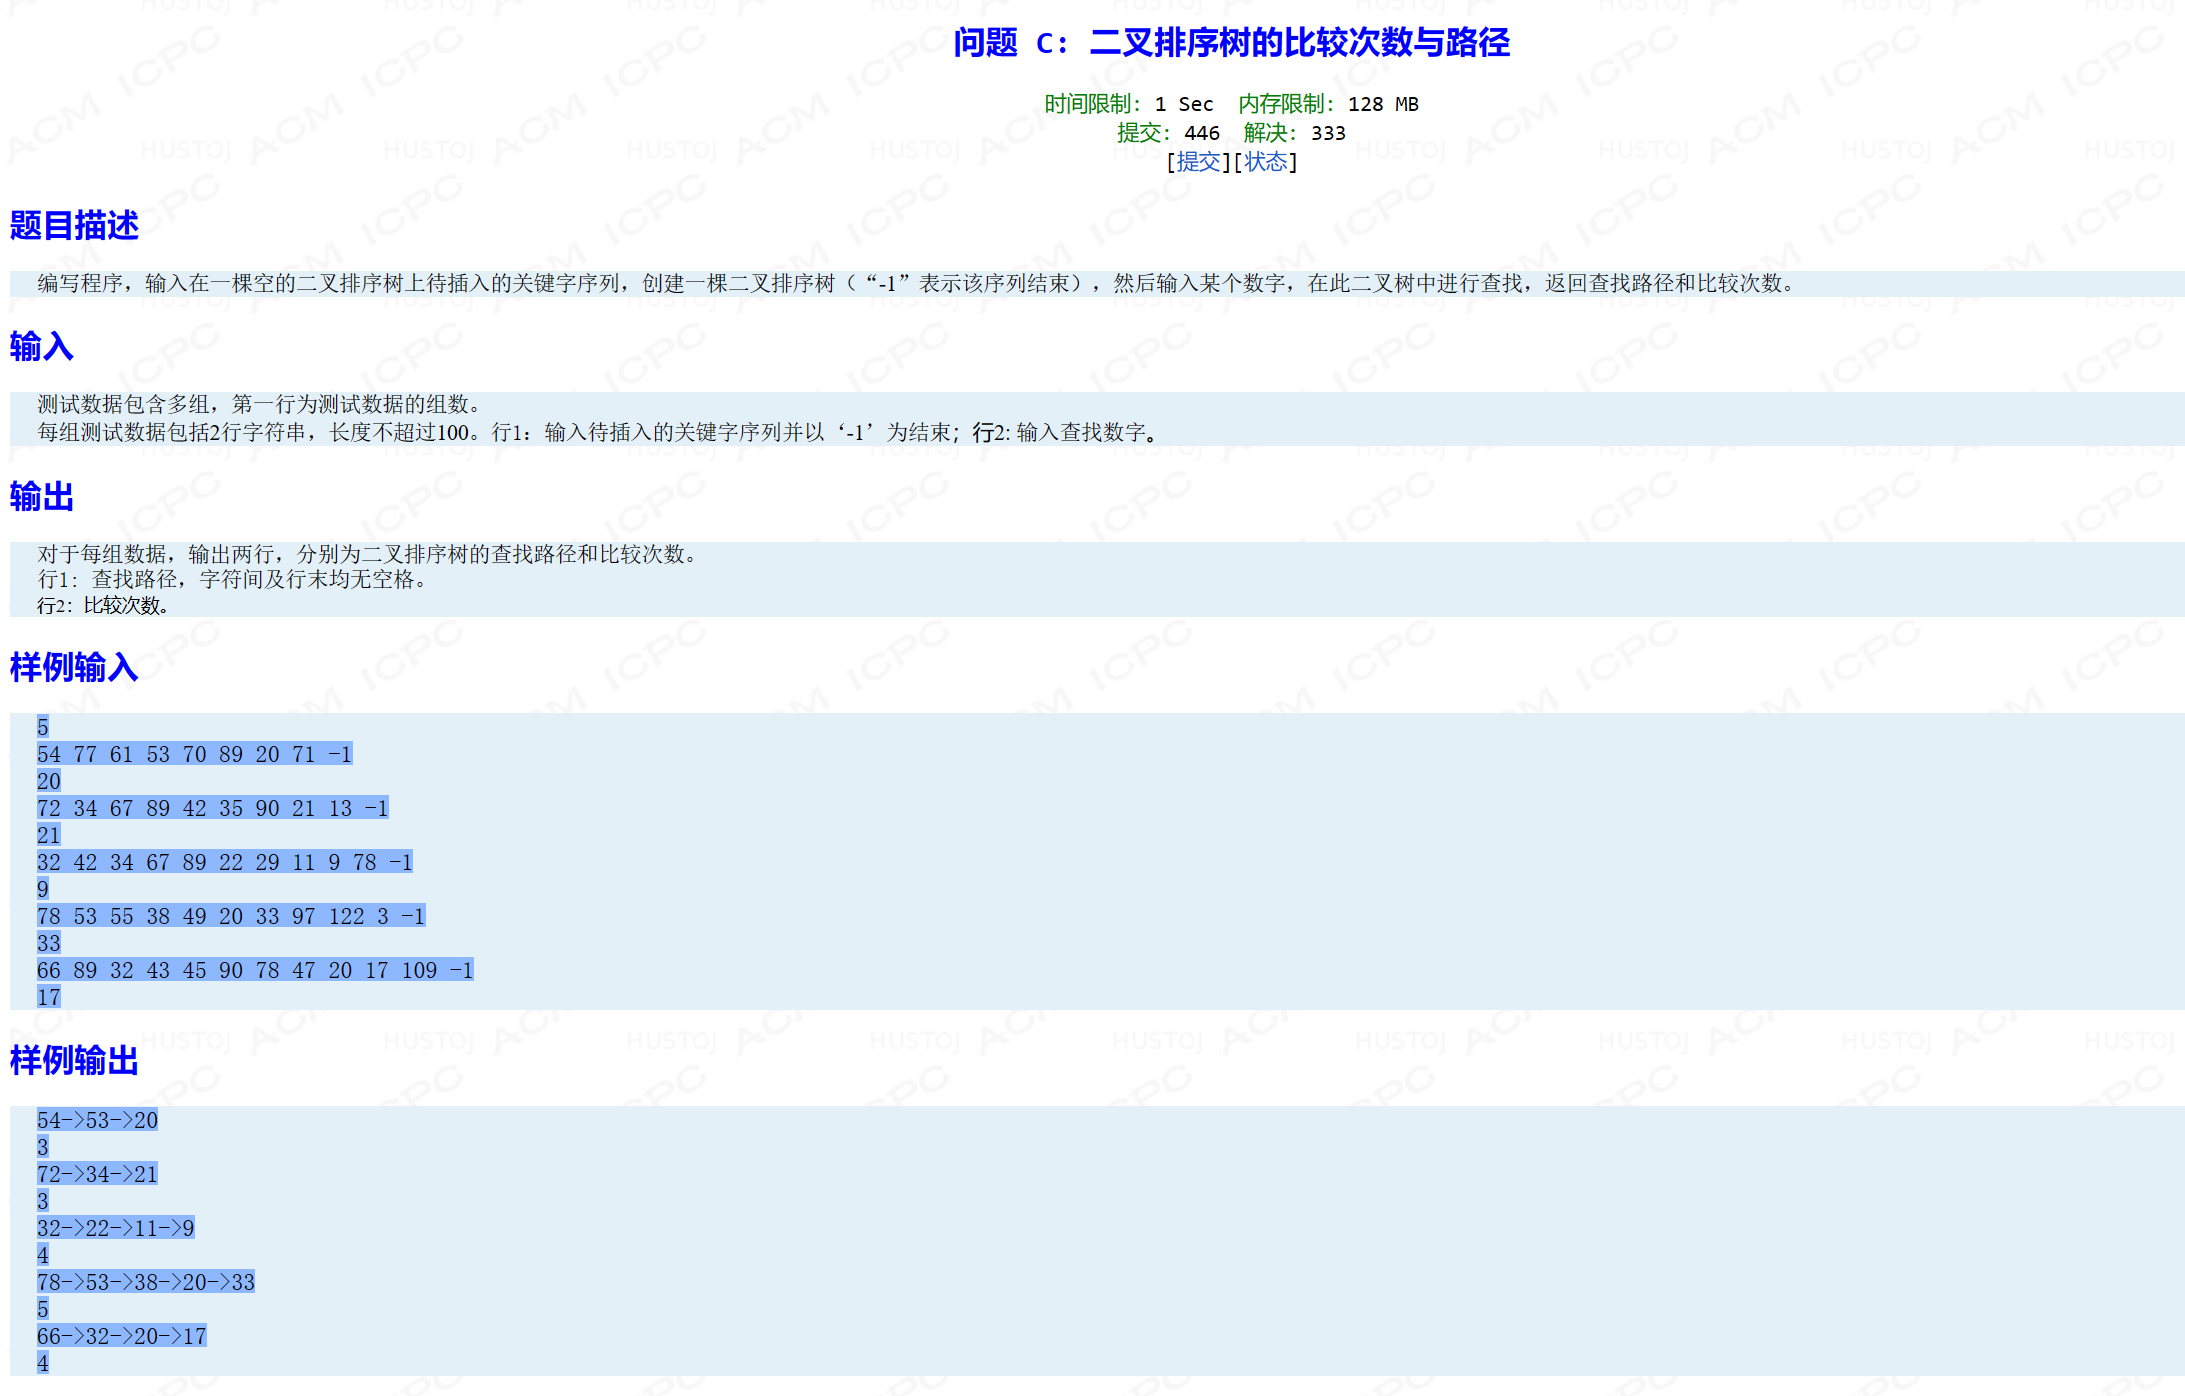
Task: Click the 输入 section heading
Action: coord(41,347)
